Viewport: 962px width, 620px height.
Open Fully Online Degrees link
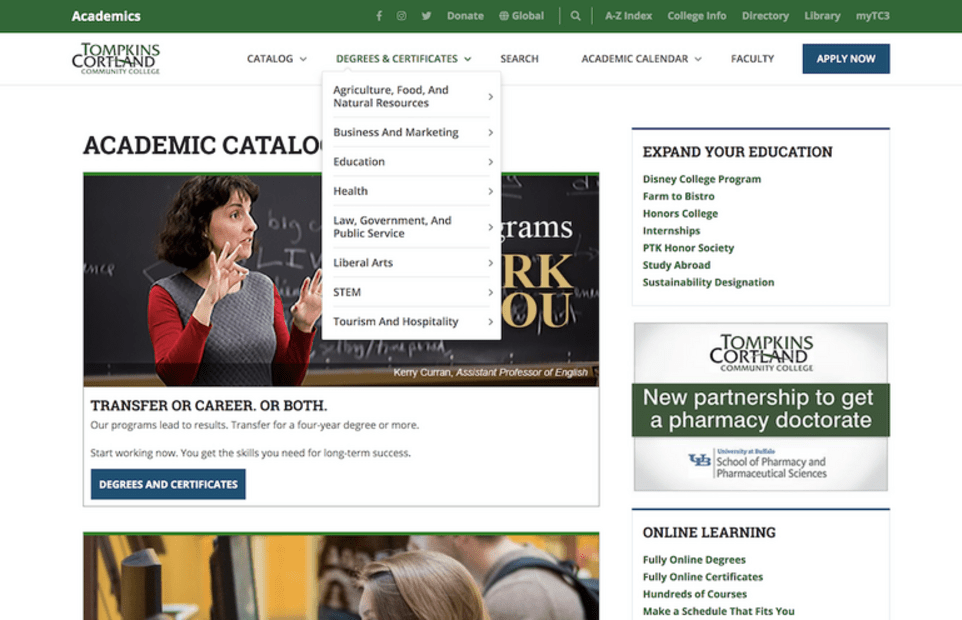tap(694, 559)
